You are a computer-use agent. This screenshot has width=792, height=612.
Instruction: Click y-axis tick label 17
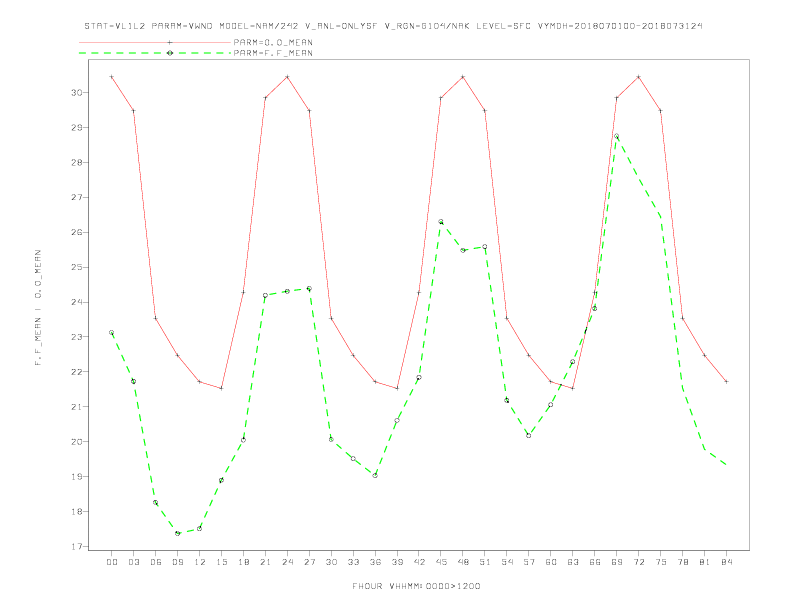(77, 546)
